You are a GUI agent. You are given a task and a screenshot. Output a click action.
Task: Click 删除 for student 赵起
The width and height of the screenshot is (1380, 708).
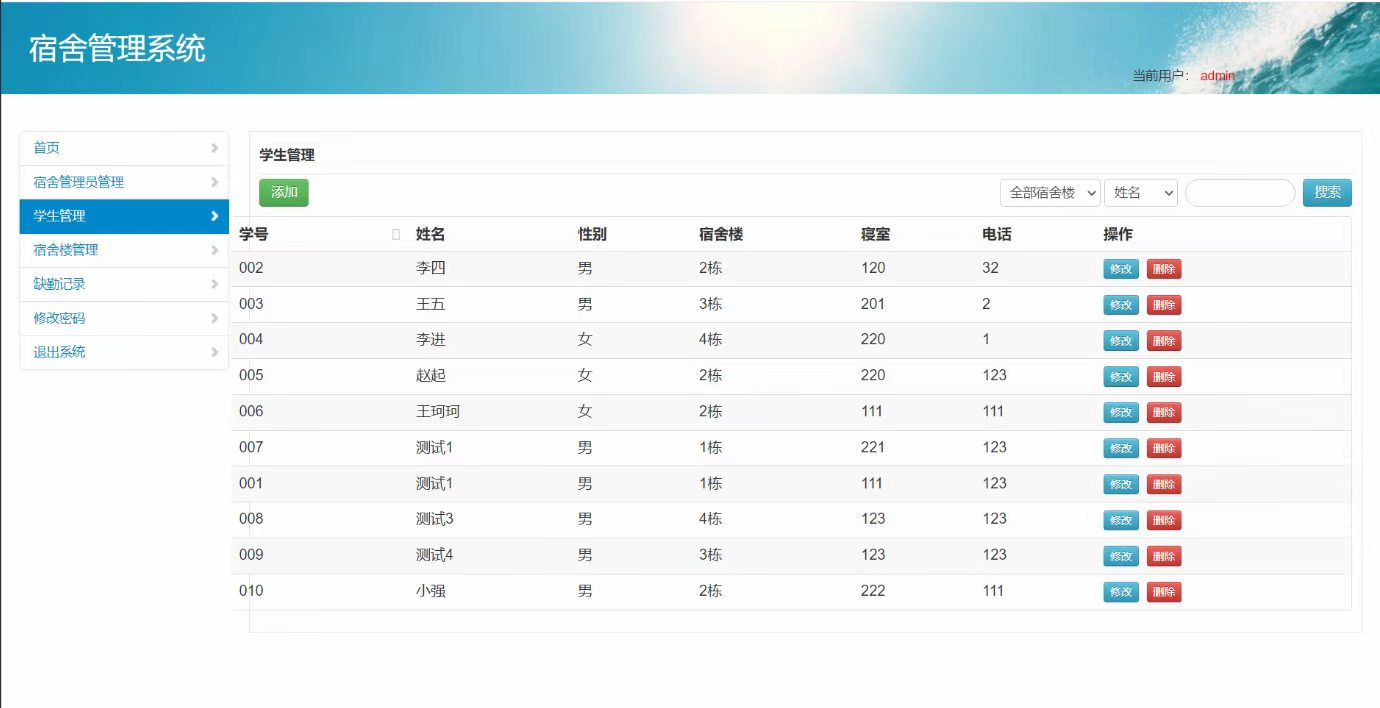tap(1163, 377)
